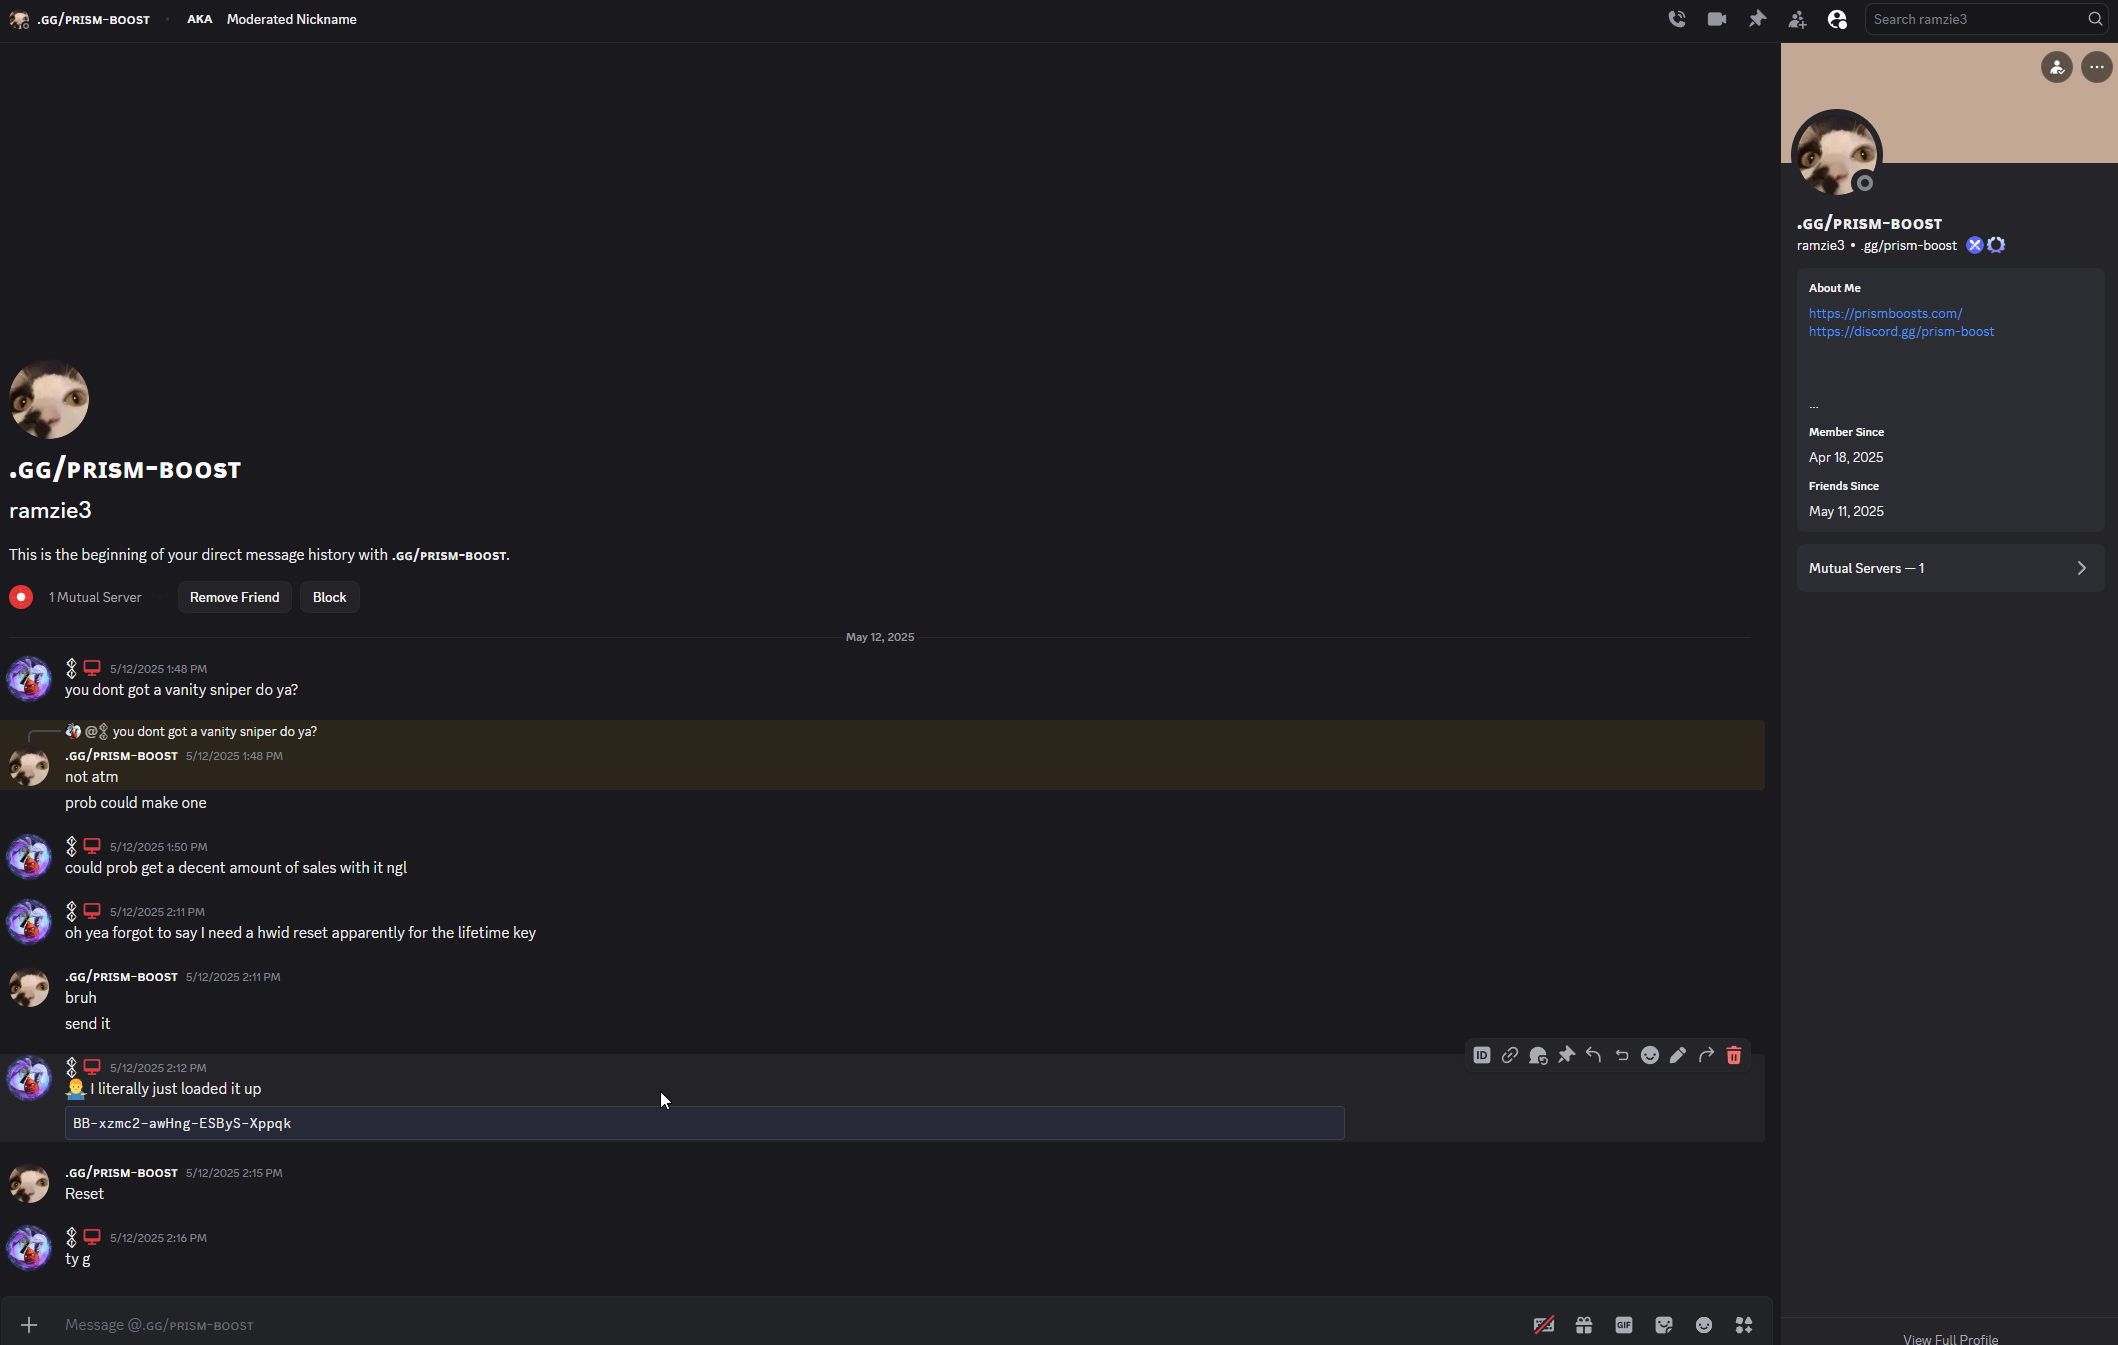The width and height of the screenshot is (2118, 1345).
Task: Open the Apps launcher icon
Action: (x=1744, y=1325)
